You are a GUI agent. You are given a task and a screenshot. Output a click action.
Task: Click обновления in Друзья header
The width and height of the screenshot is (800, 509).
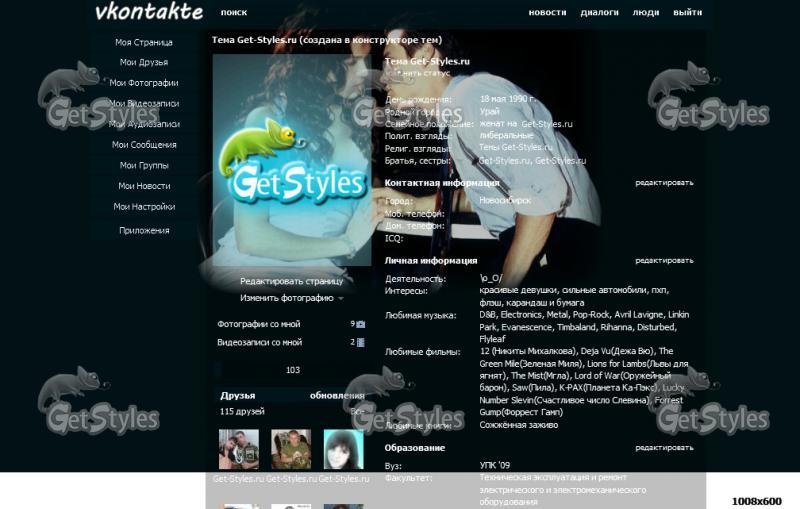(x=337, y=396)
